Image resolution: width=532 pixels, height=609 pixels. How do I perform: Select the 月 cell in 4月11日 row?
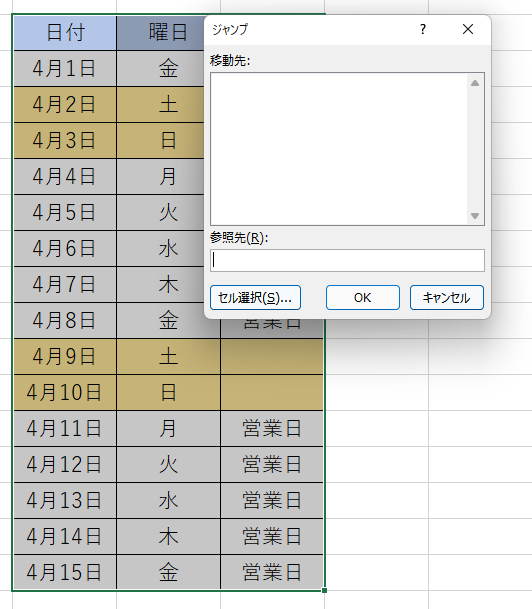(x=168, y=428)
